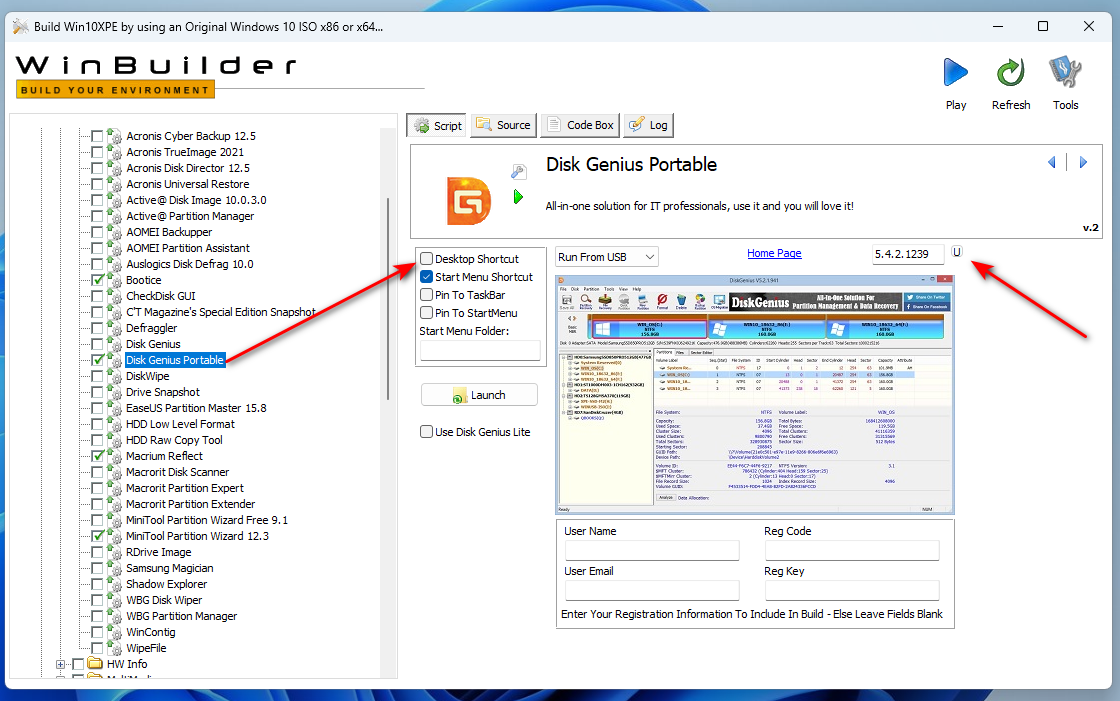
Task: Click script icon beside CheckDisk GUI
Action: [x=114, y=295]
